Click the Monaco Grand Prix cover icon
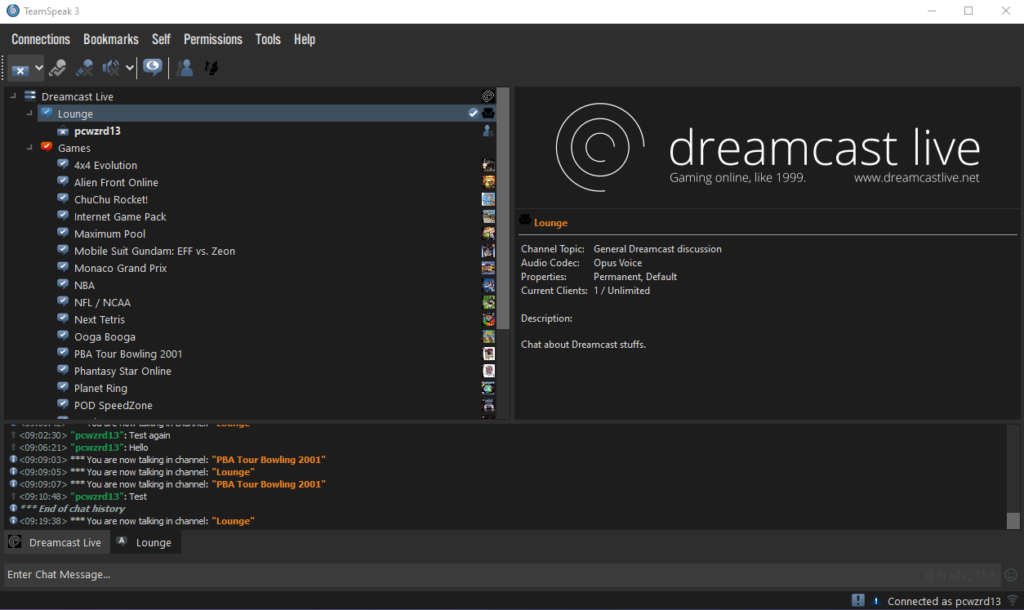This screenshot has height=610, width=1024. click(x=488, y=268)
